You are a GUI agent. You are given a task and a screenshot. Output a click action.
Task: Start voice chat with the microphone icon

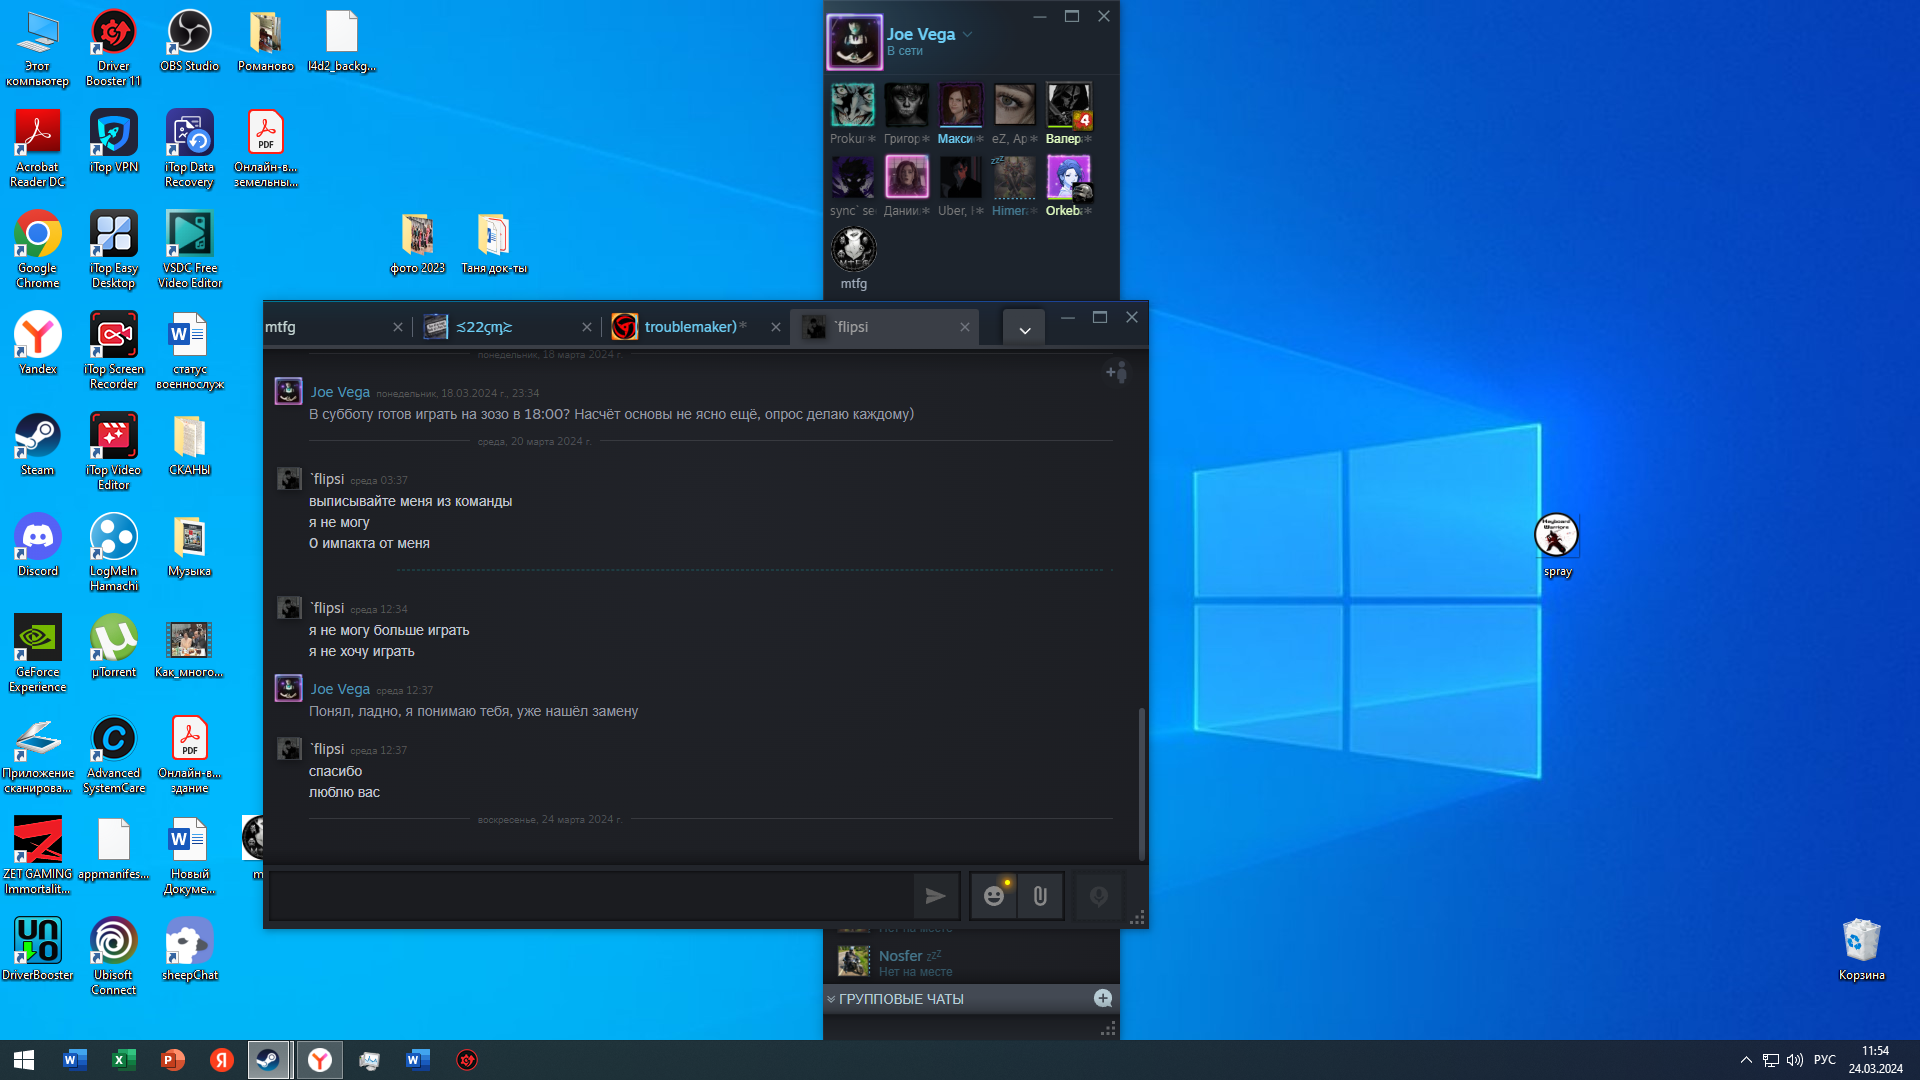(x=1099, y=896)
